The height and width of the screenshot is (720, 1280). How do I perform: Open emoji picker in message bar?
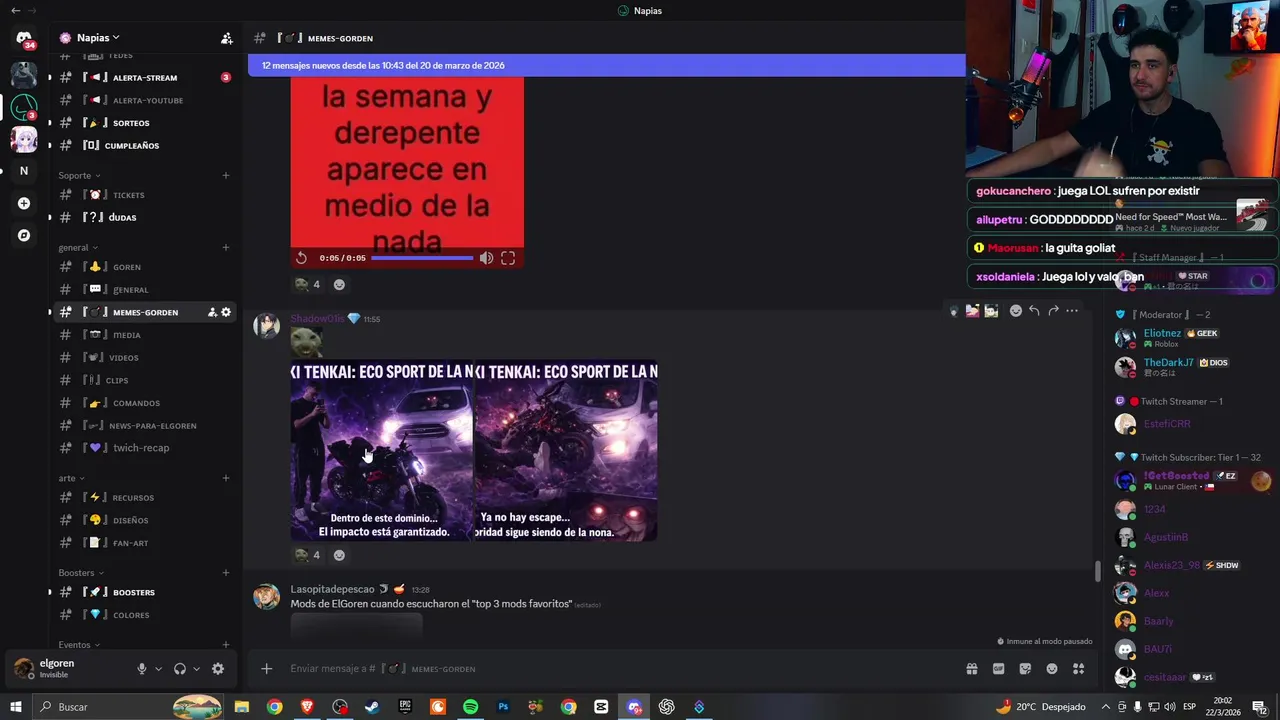(1052, 669)
